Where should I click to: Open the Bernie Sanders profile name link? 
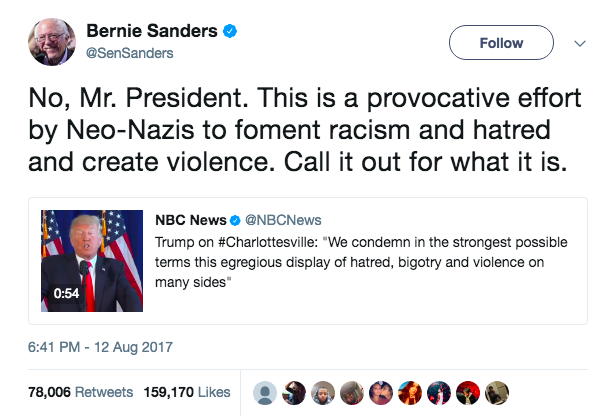click(x=152, y=32)
